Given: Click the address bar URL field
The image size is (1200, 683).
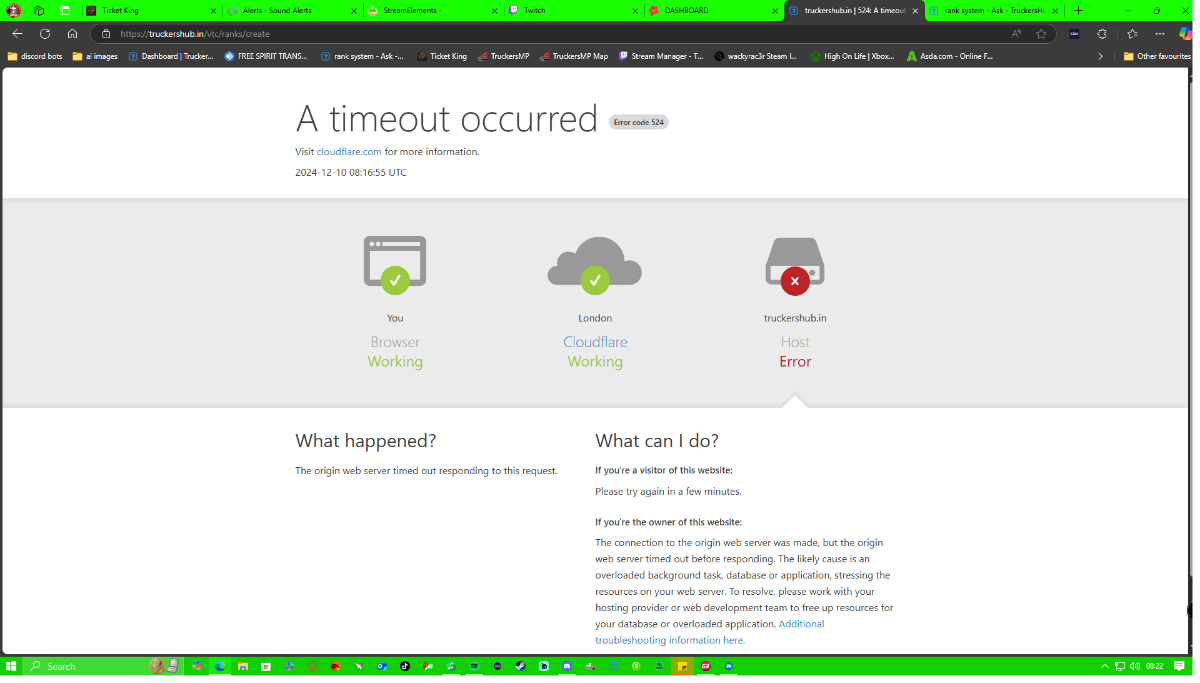Looking at the screenshot, I should 500,33.
